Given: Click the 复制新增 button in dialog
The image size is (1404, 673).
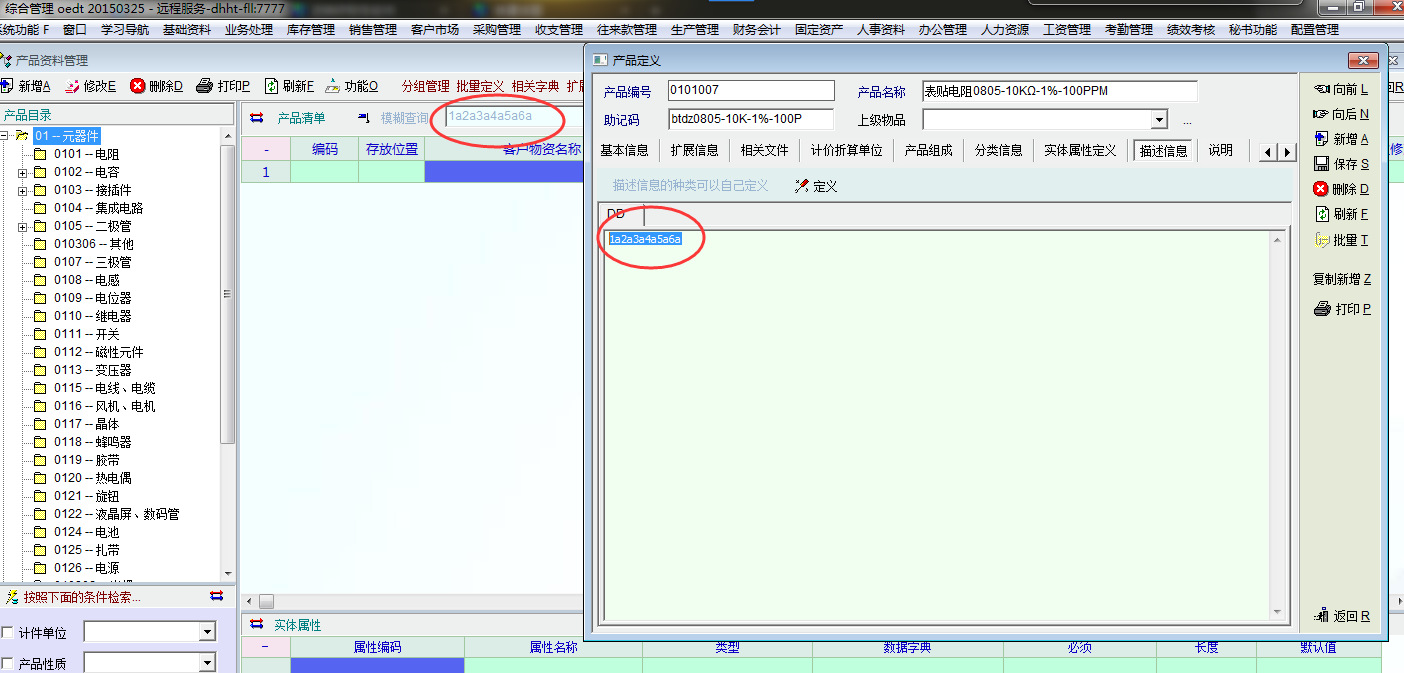Looking at the screenshot, I should click(x=1341, y=279).
